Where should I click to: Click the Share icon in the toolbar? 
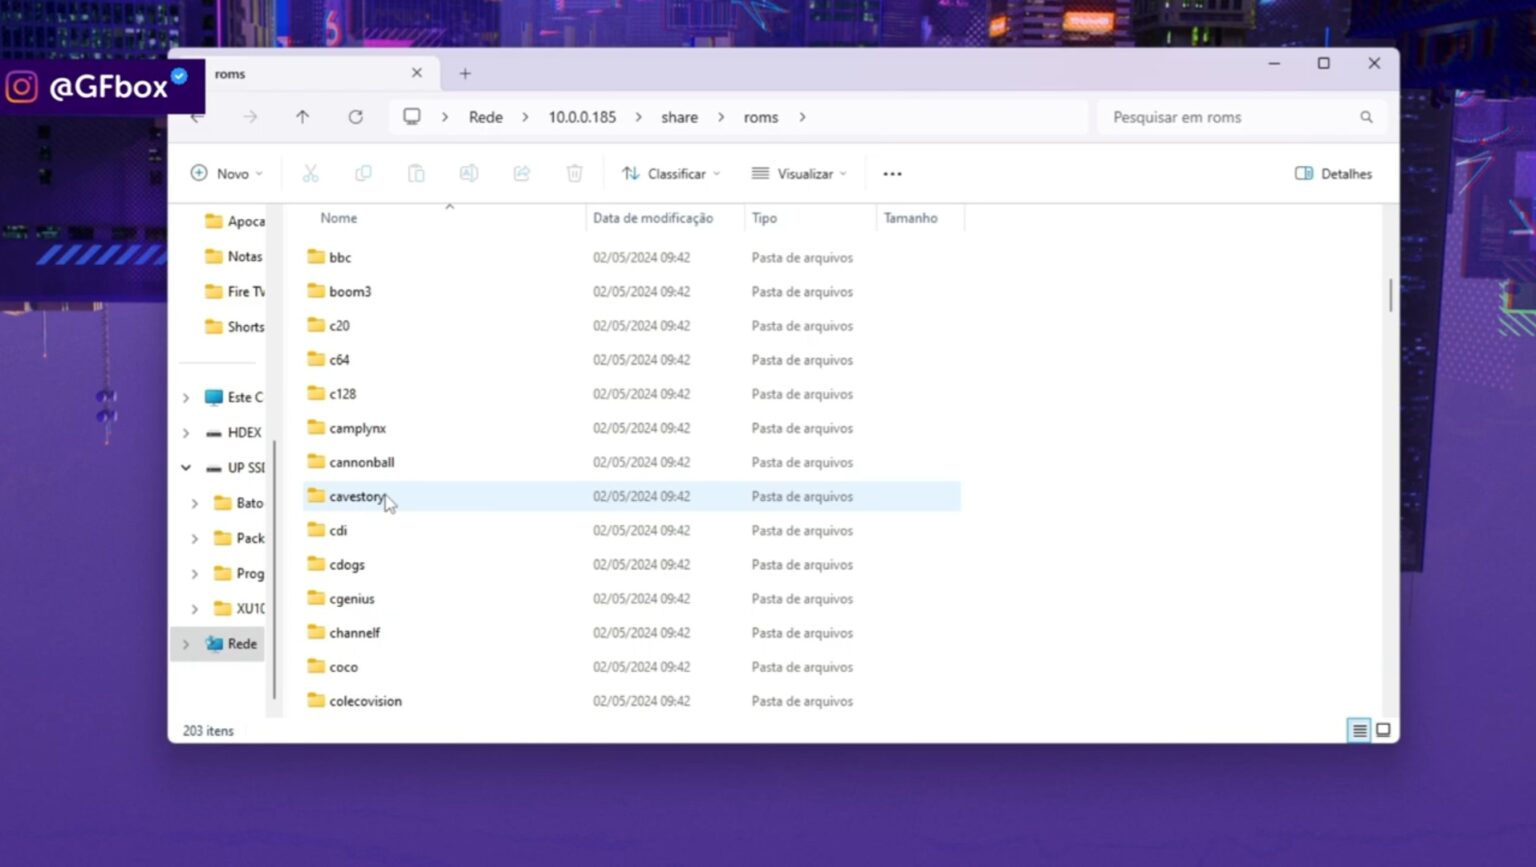click(521, 174)
